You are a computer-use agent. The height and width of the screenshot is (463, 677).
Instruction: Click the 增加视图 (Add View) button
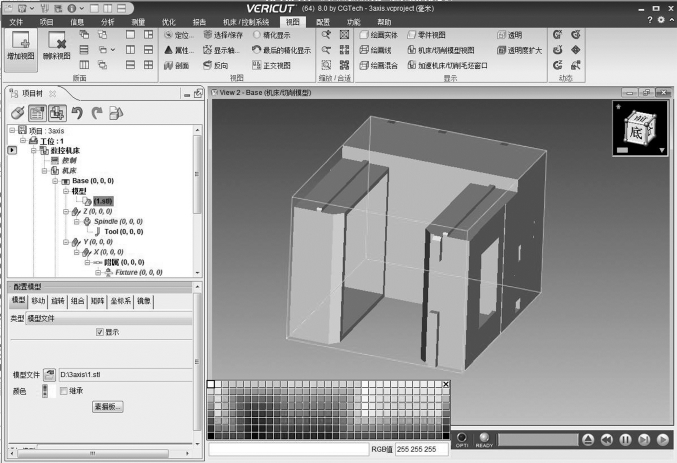(x=21, y=45)
